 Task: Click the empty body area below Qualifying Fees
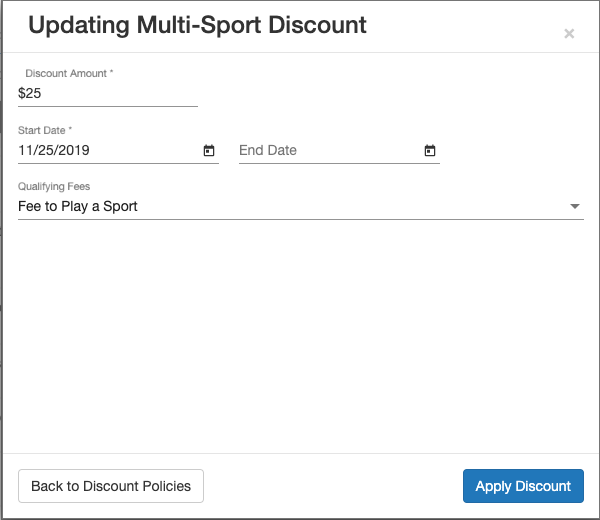click(x=300, y=330)
